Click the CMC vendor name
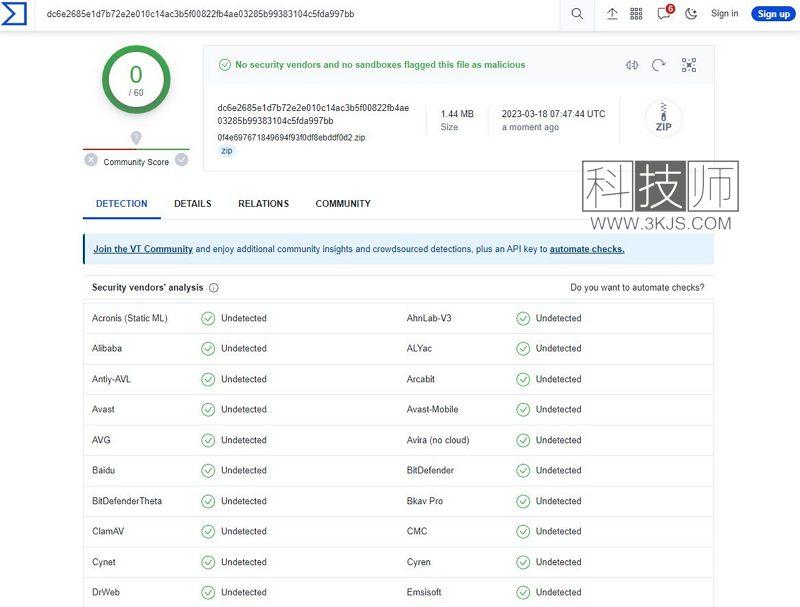Screen dimensions: 800x607 point(417,532)
